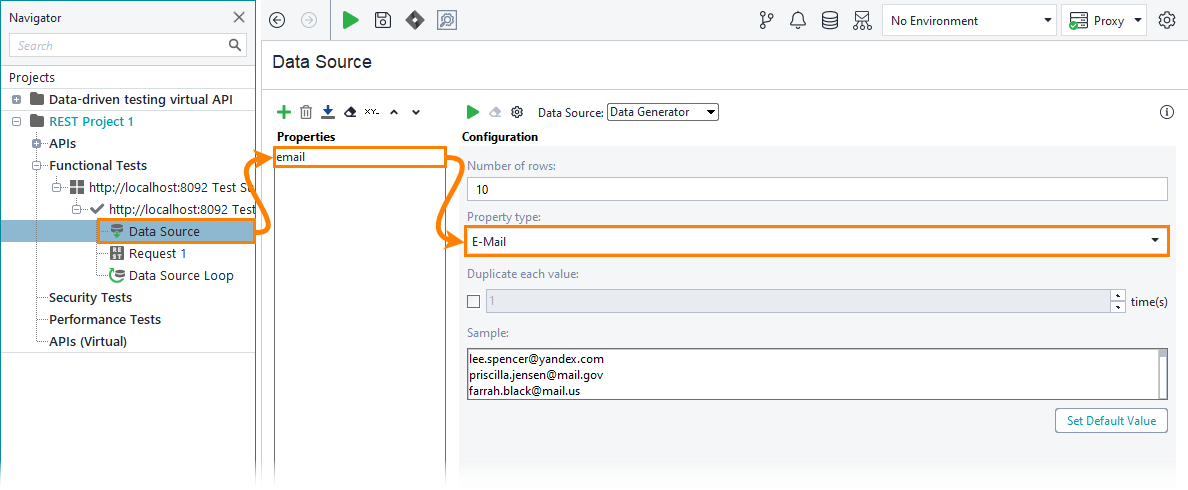The image size is (1188, 490).
Task: Open the Data Source type dropdown (Data Generator)
Action: pyautogui.click(x=663, y=112)
